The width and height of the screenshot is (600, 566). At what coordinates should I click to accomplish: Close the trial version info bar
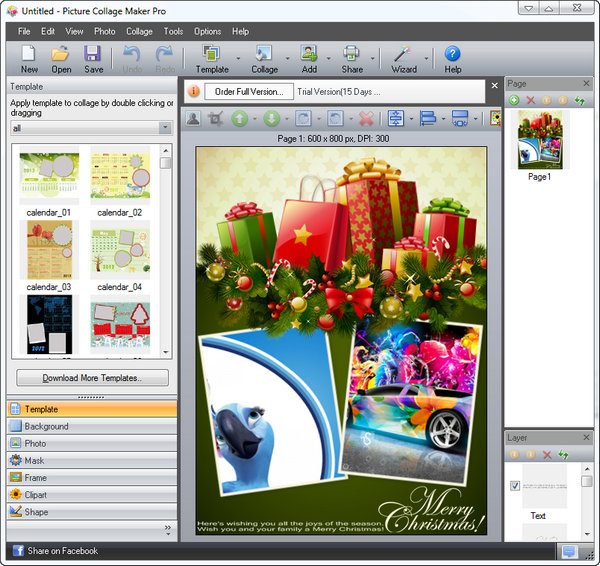(x=494, y=86)
